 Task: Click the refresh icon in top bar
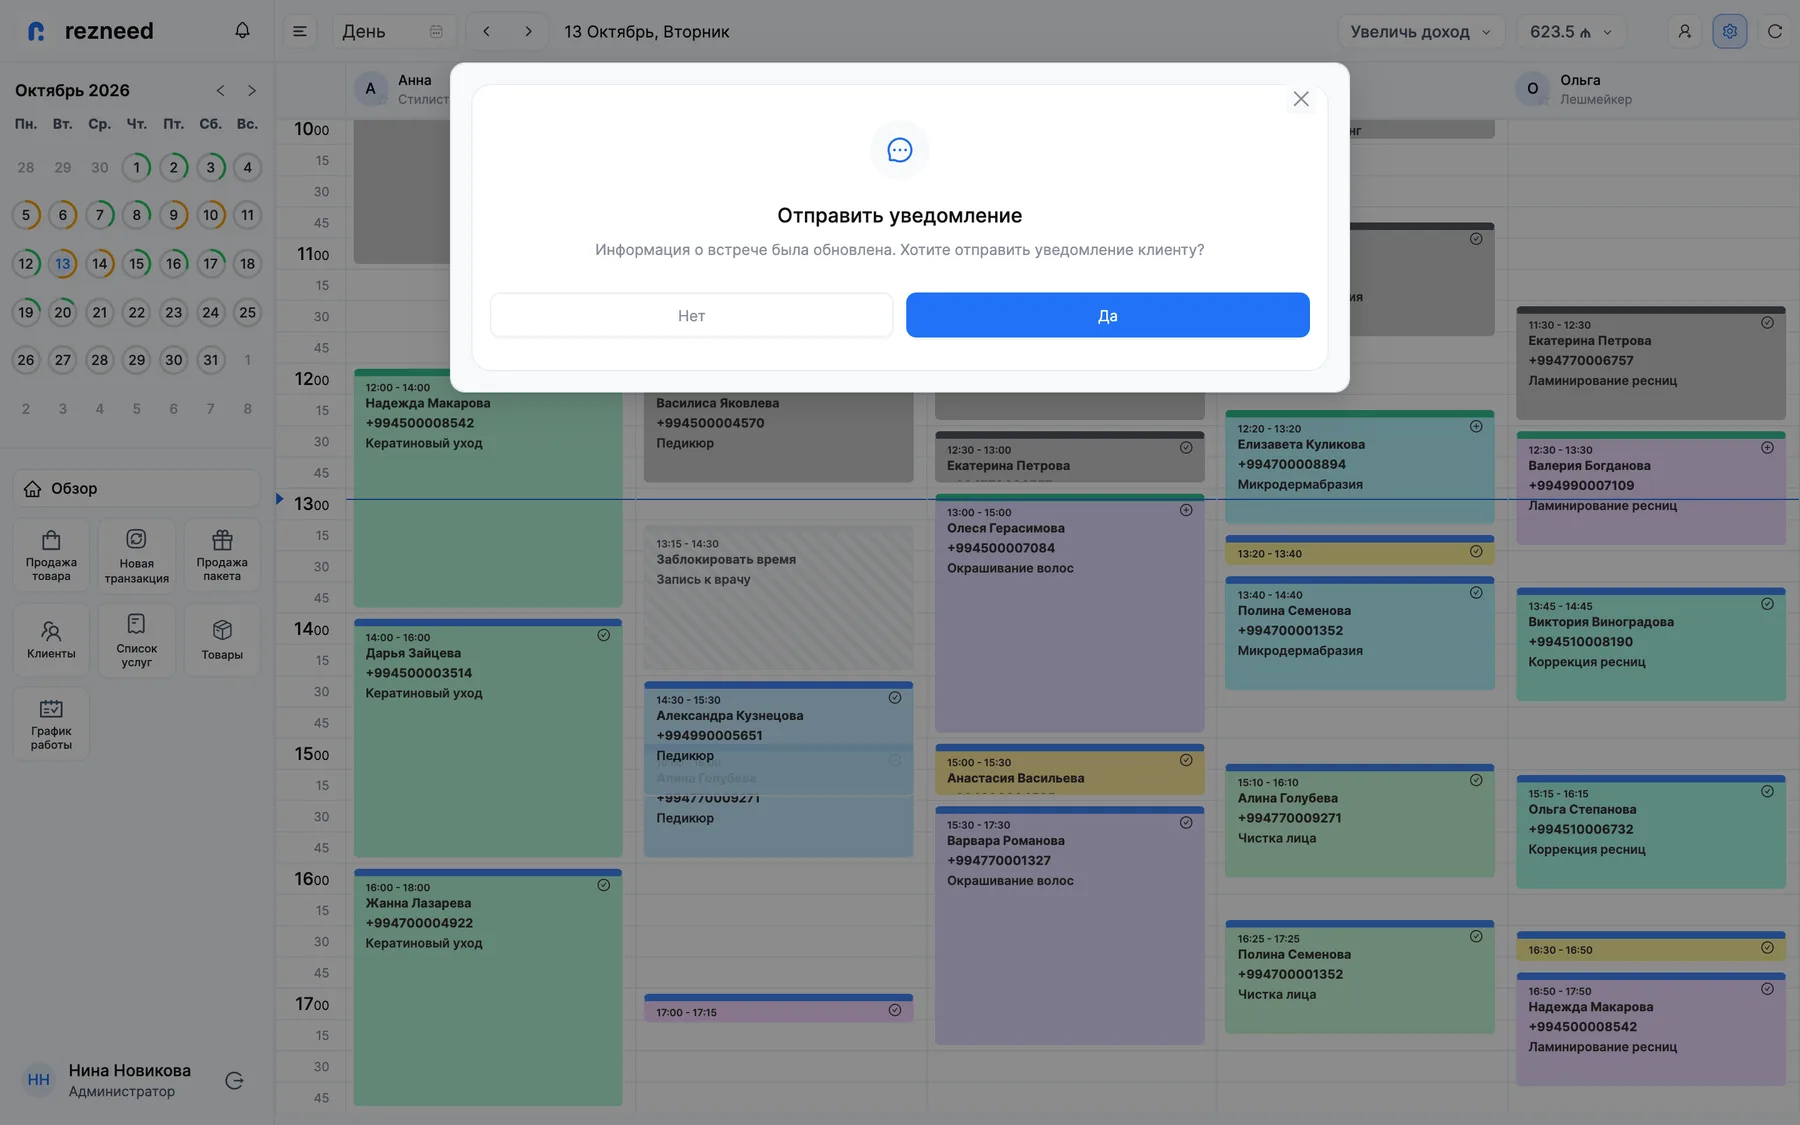pos(1775,31)
